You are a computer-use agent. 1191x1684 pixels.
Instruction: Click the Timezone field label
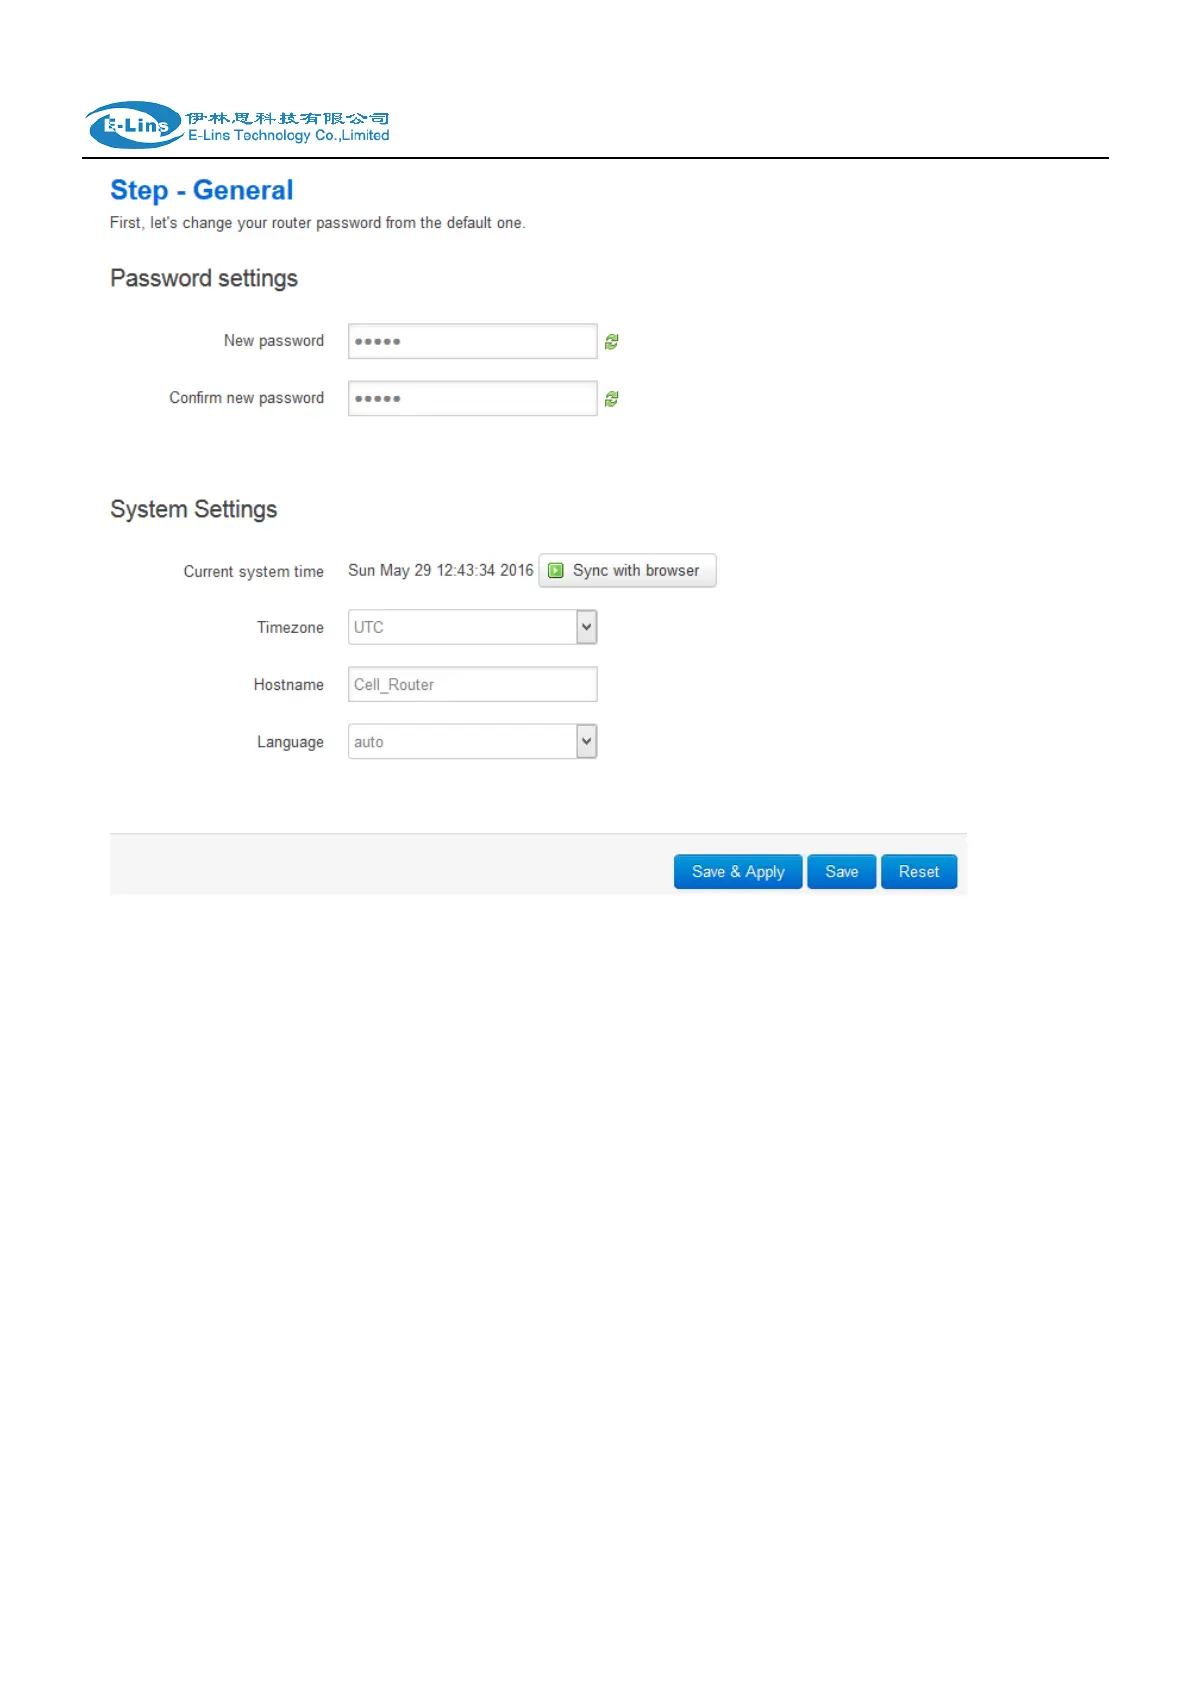point(290,628)
